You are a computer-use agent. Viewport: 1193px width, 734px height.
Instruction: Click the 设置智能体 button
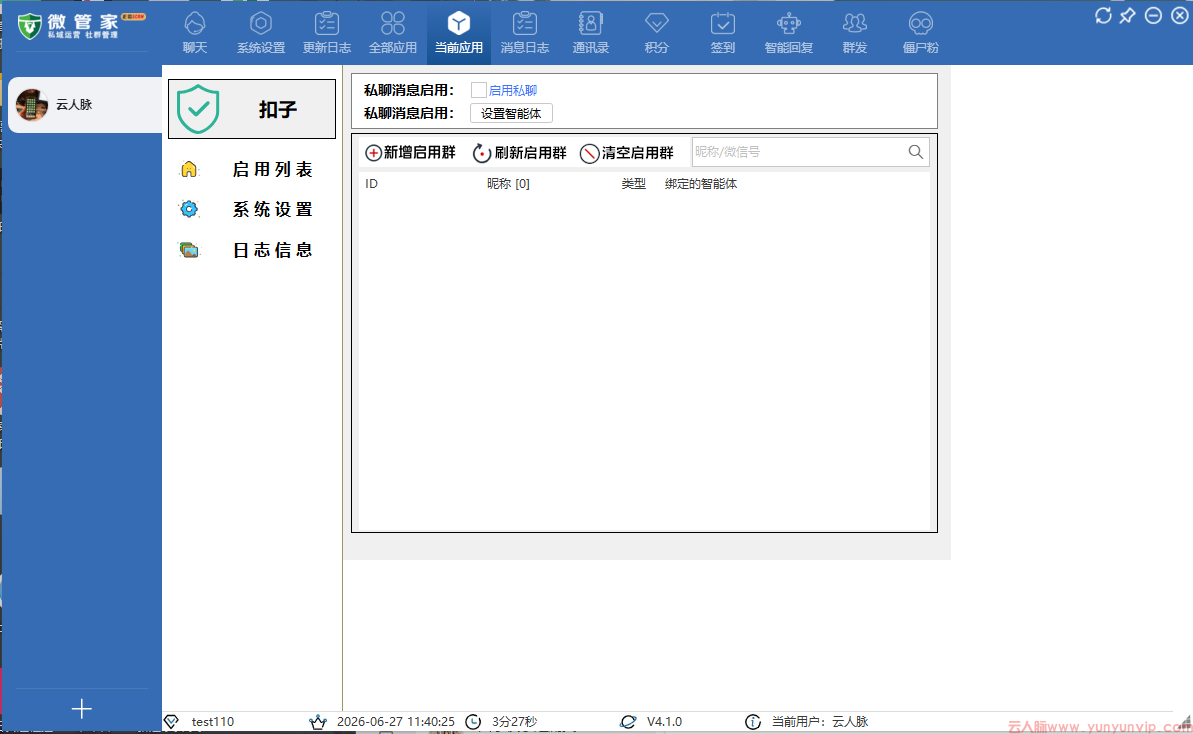pos(511,113)
